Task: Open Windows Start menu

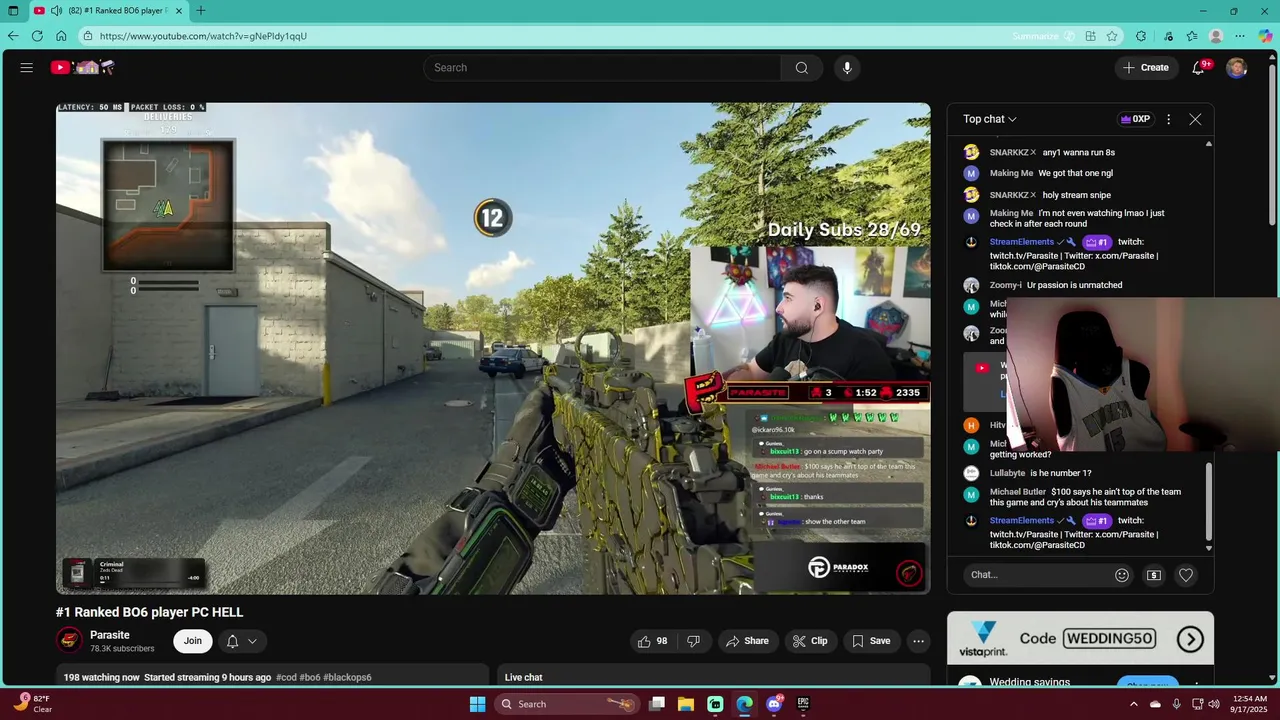Action: coord(477,704)
